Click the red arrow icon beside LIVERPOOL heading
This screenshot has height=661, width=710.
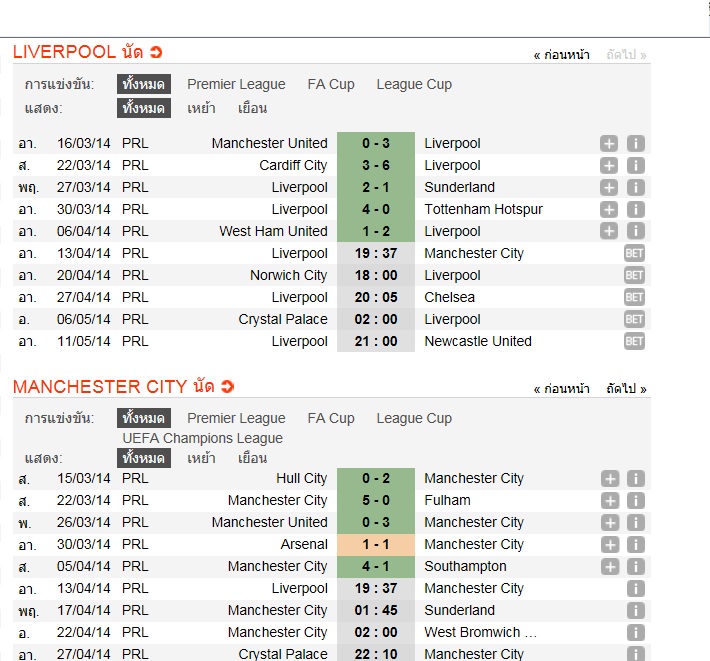(x=156, y=52)
